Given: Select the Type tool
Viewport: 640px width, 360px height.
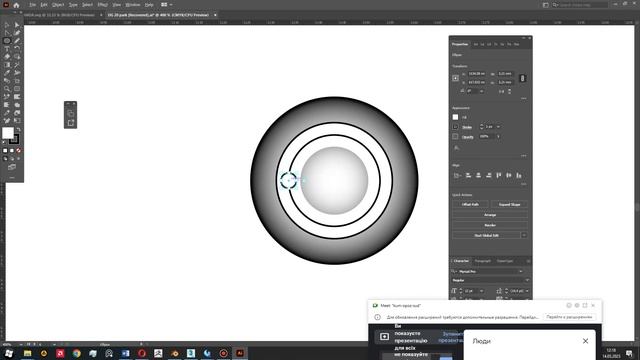Looking at the screenshot, I should tap(7, 49).
